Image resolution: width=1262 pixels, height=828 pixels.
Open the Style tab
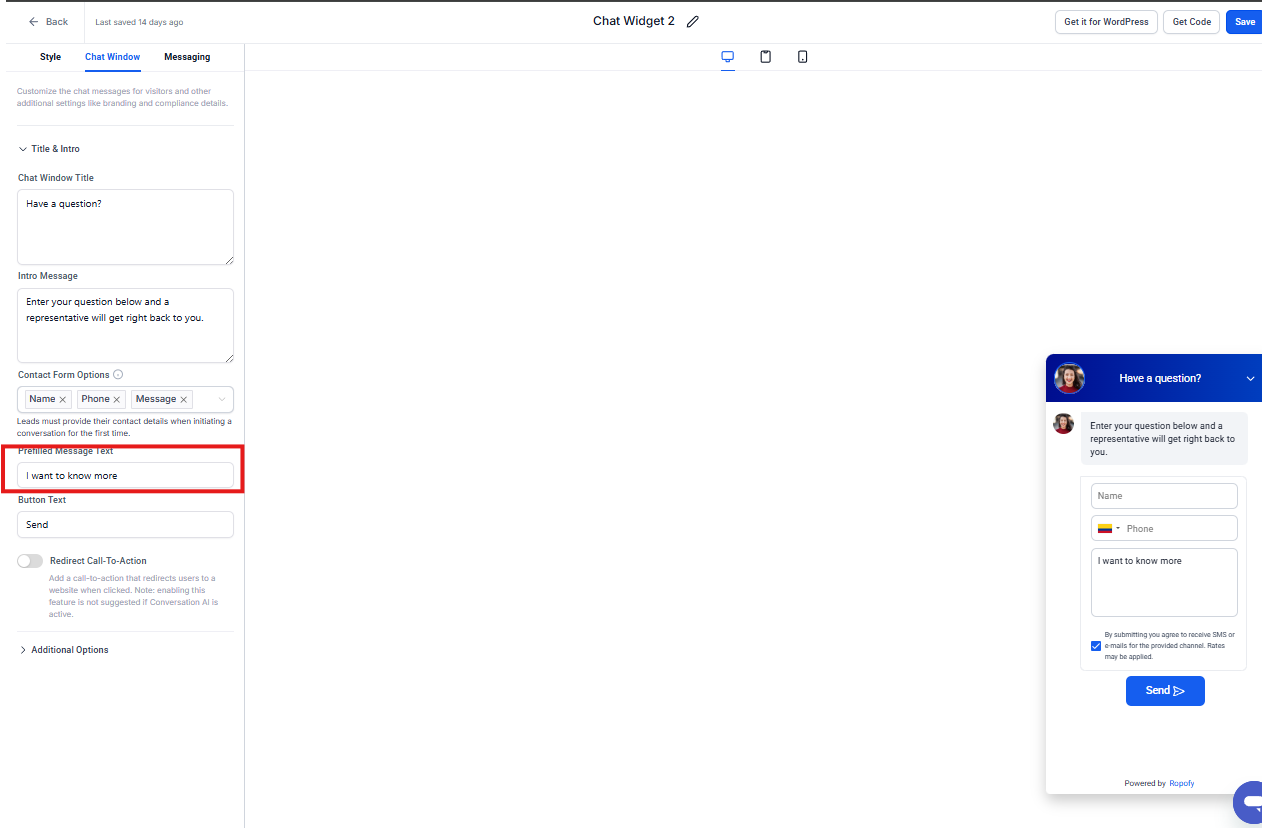(x=50, y=57)
